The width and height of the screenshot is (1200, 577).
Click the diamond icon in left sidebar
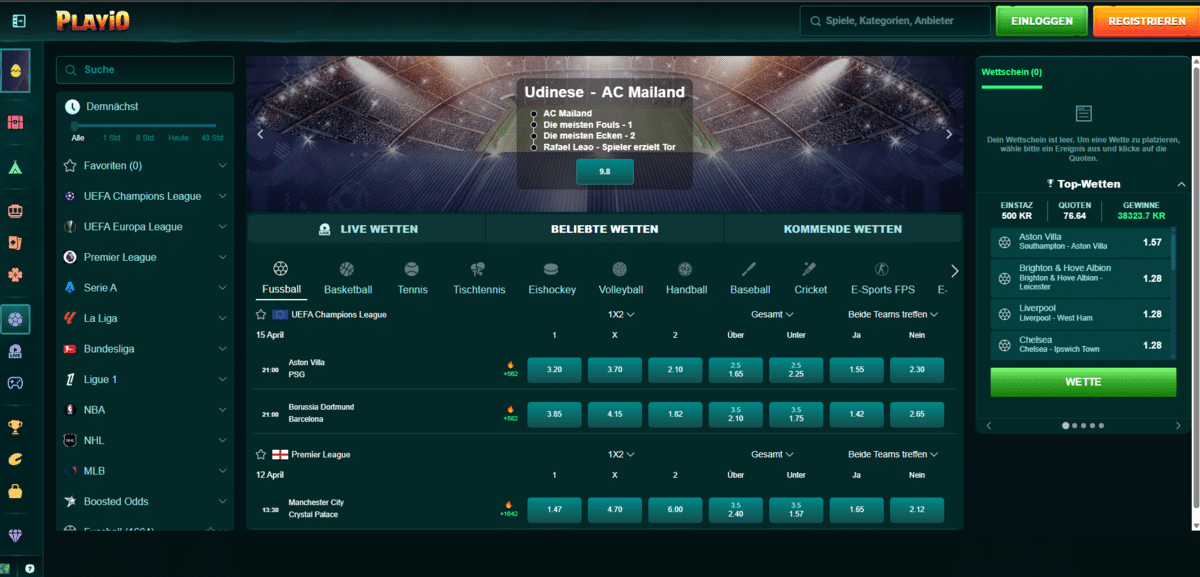pos(15,535)
